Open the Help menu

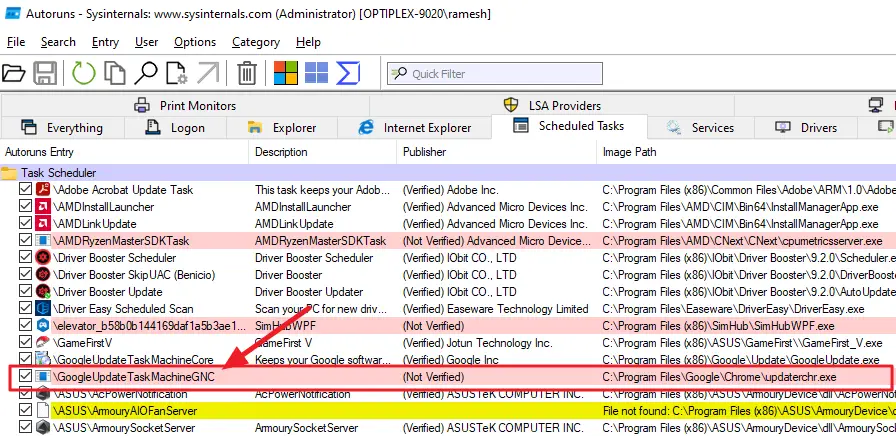pyautogui.click(x=308, y=42)
